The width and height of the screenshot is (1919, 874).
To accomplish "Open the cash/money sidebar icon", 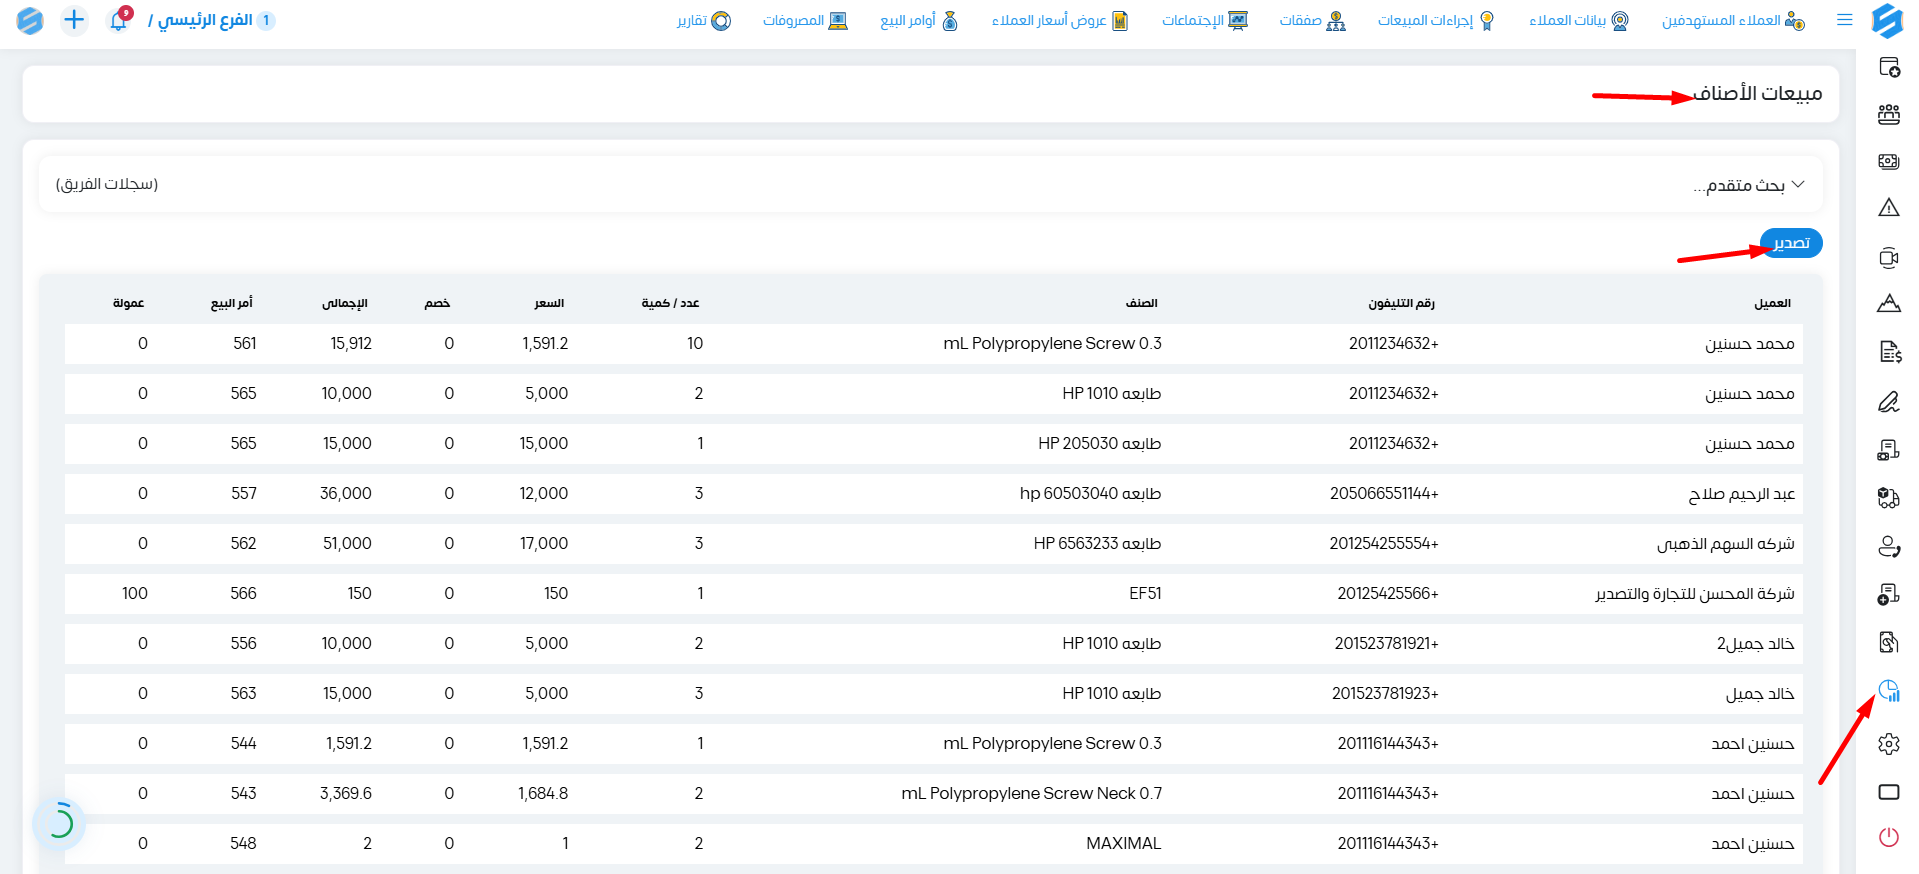I will [1889, 161].
